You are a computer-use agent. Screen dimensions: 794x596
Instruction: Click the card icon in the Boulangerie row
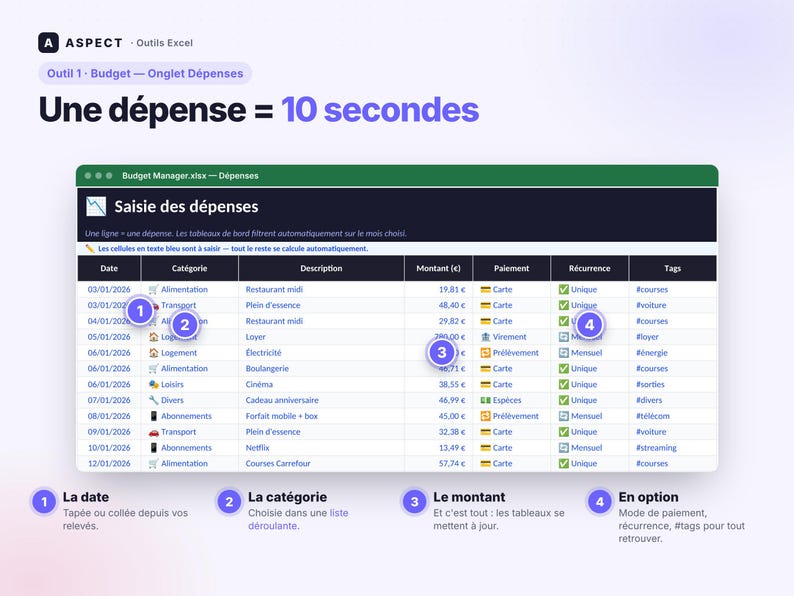click(485, 369)
